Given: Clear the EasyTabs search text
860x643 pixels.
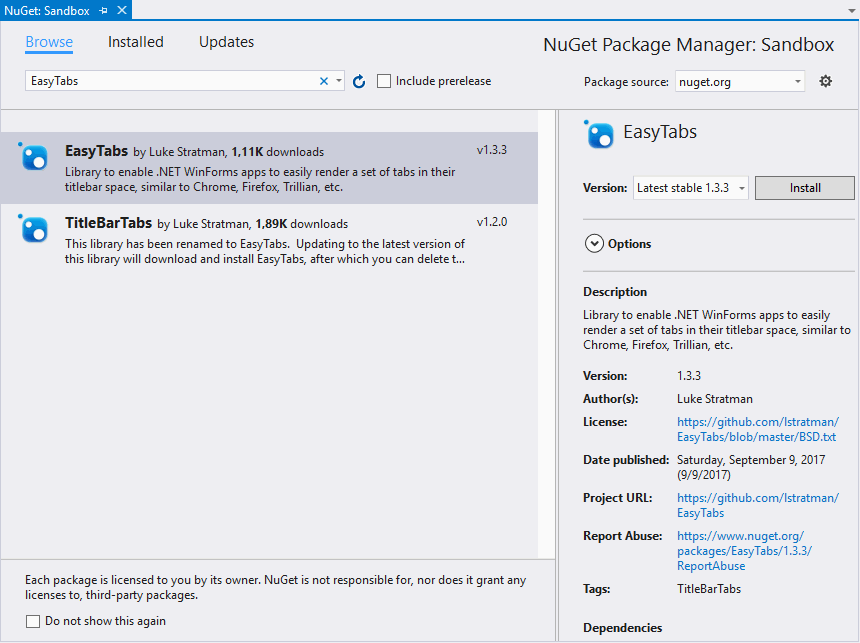Looking at the screenshot, I should click(324, 81).
